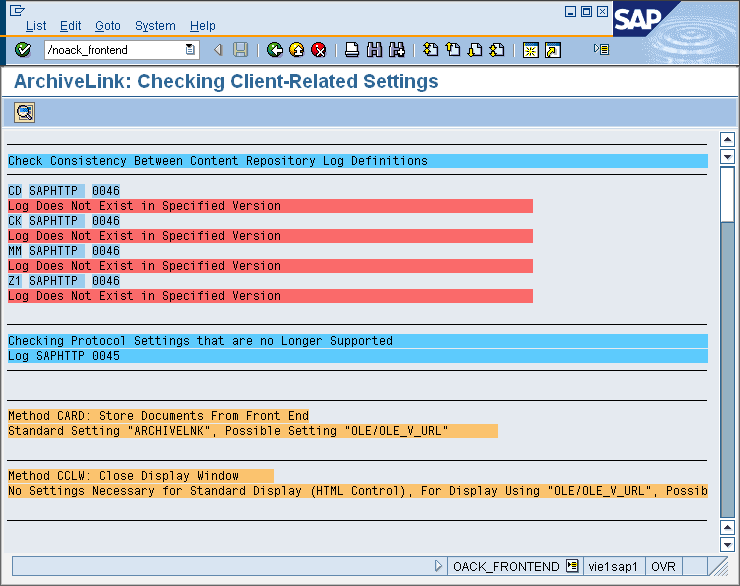Click the Find binoculars icon
The image size is (740, 586).
(x=375, y=50)
